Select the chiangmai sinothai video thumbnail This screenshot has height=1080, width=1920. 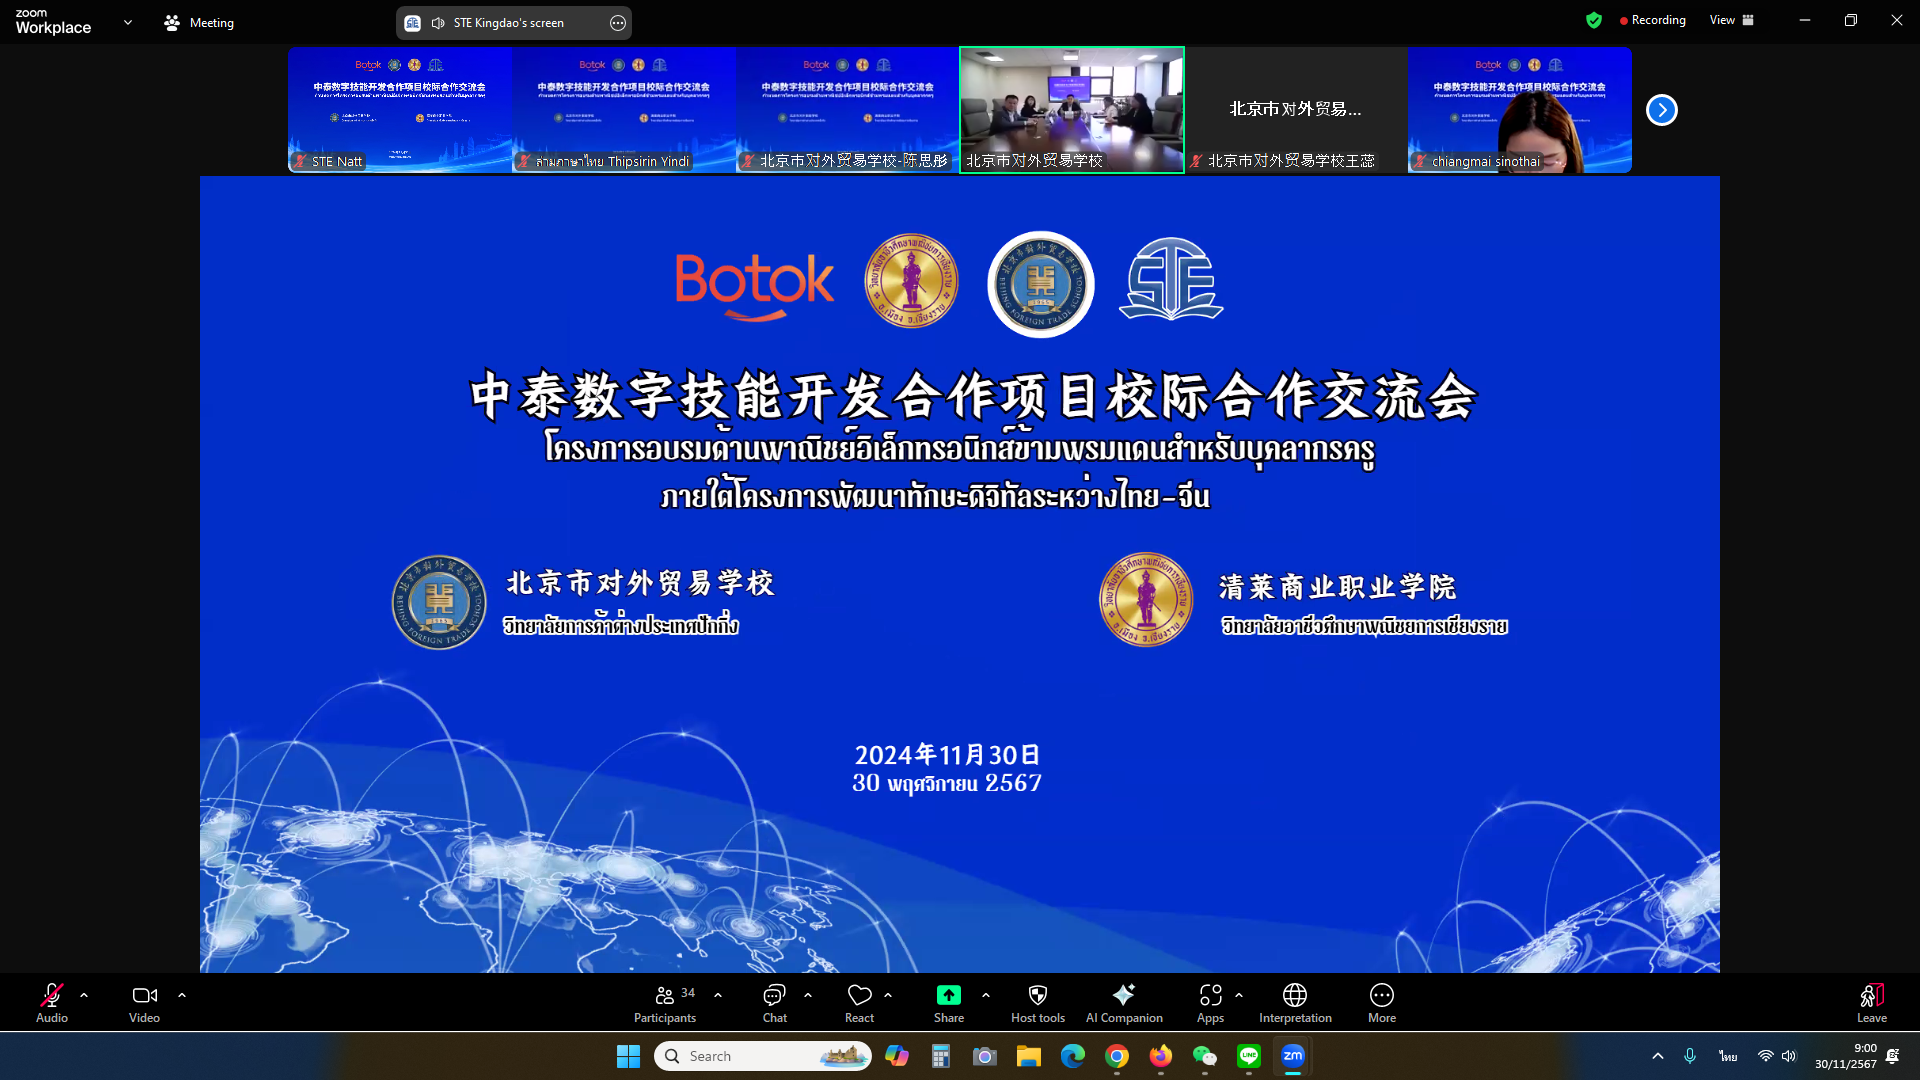pyautogui.click(x=1519, y=110)
